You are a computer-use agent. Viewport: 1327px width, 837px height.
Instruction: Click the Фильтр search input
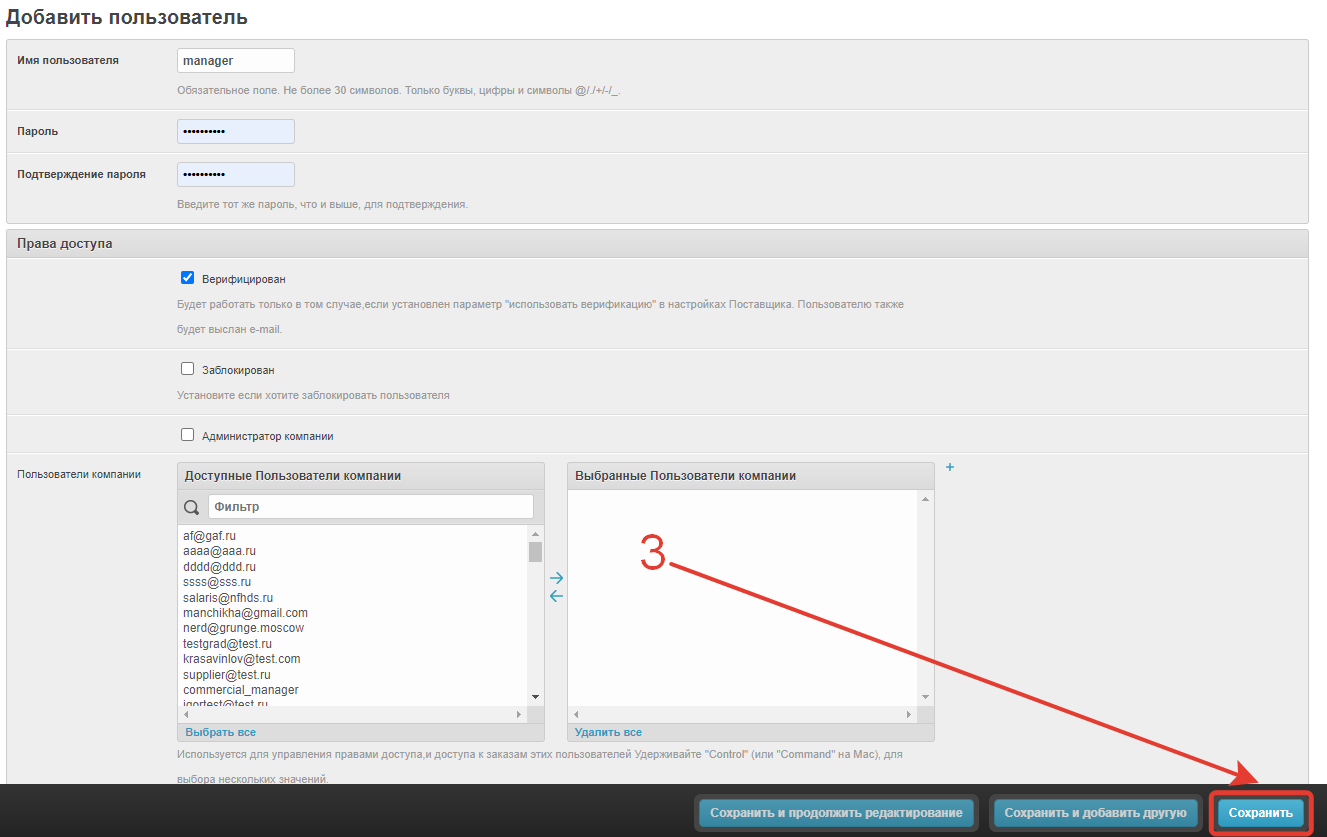[370, 507]
